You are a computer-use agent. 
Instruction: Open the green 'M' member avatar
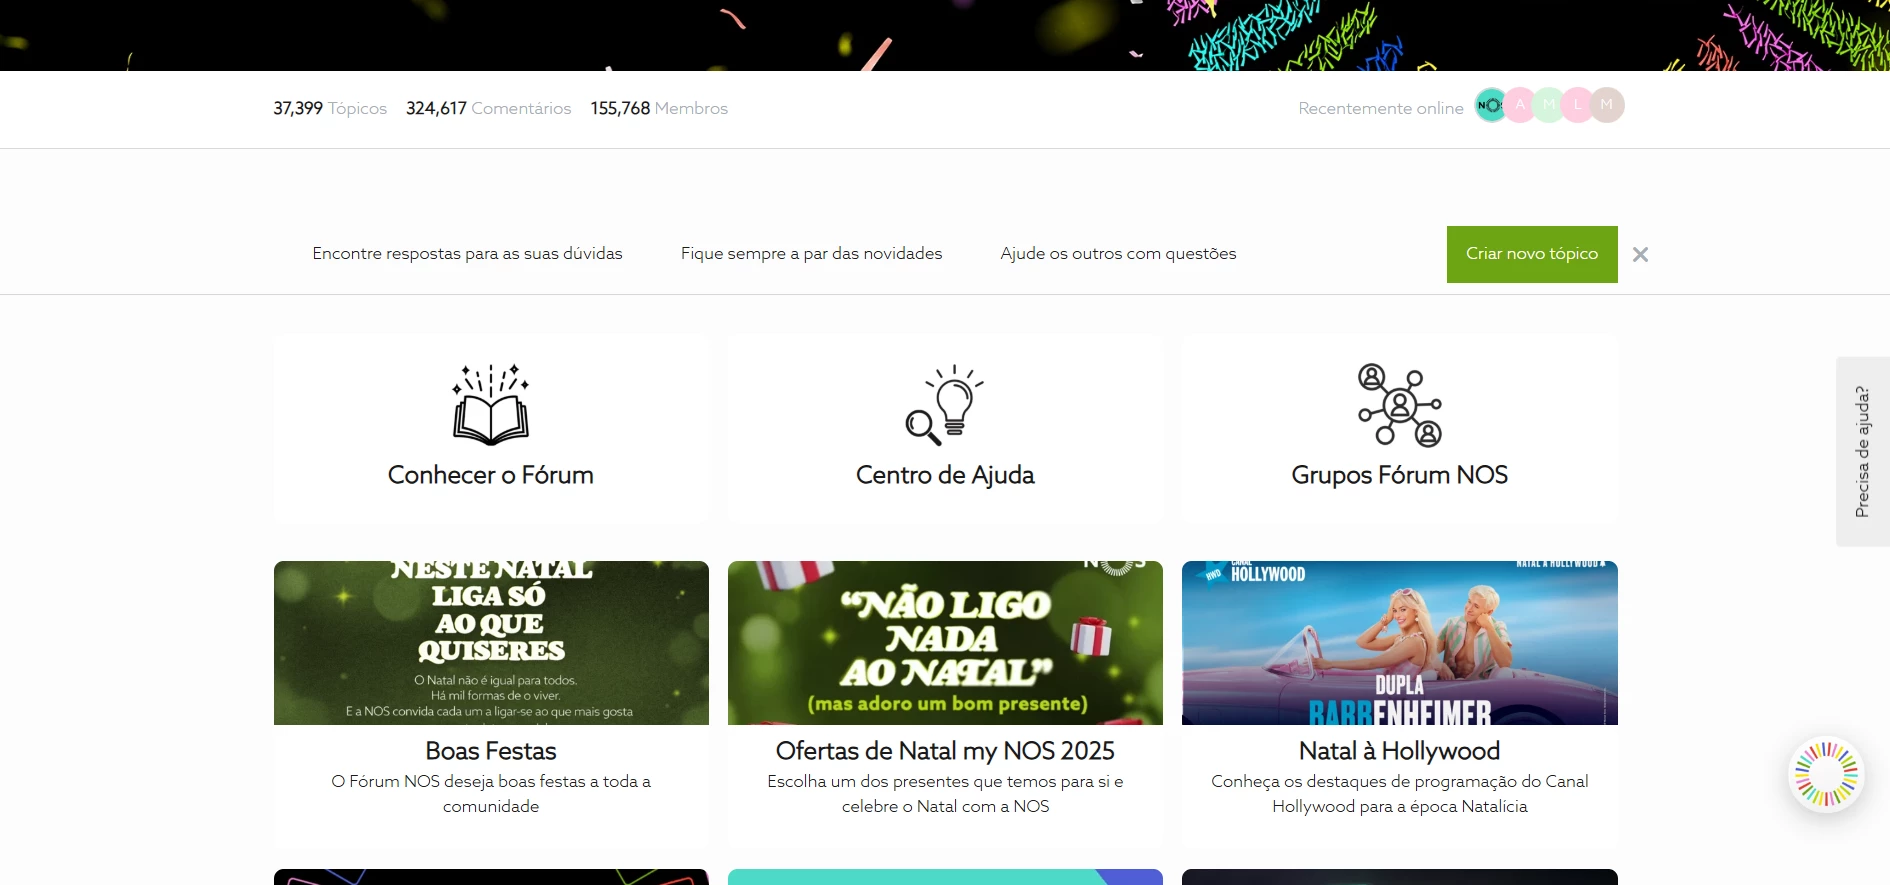[x=1549, y=105]
